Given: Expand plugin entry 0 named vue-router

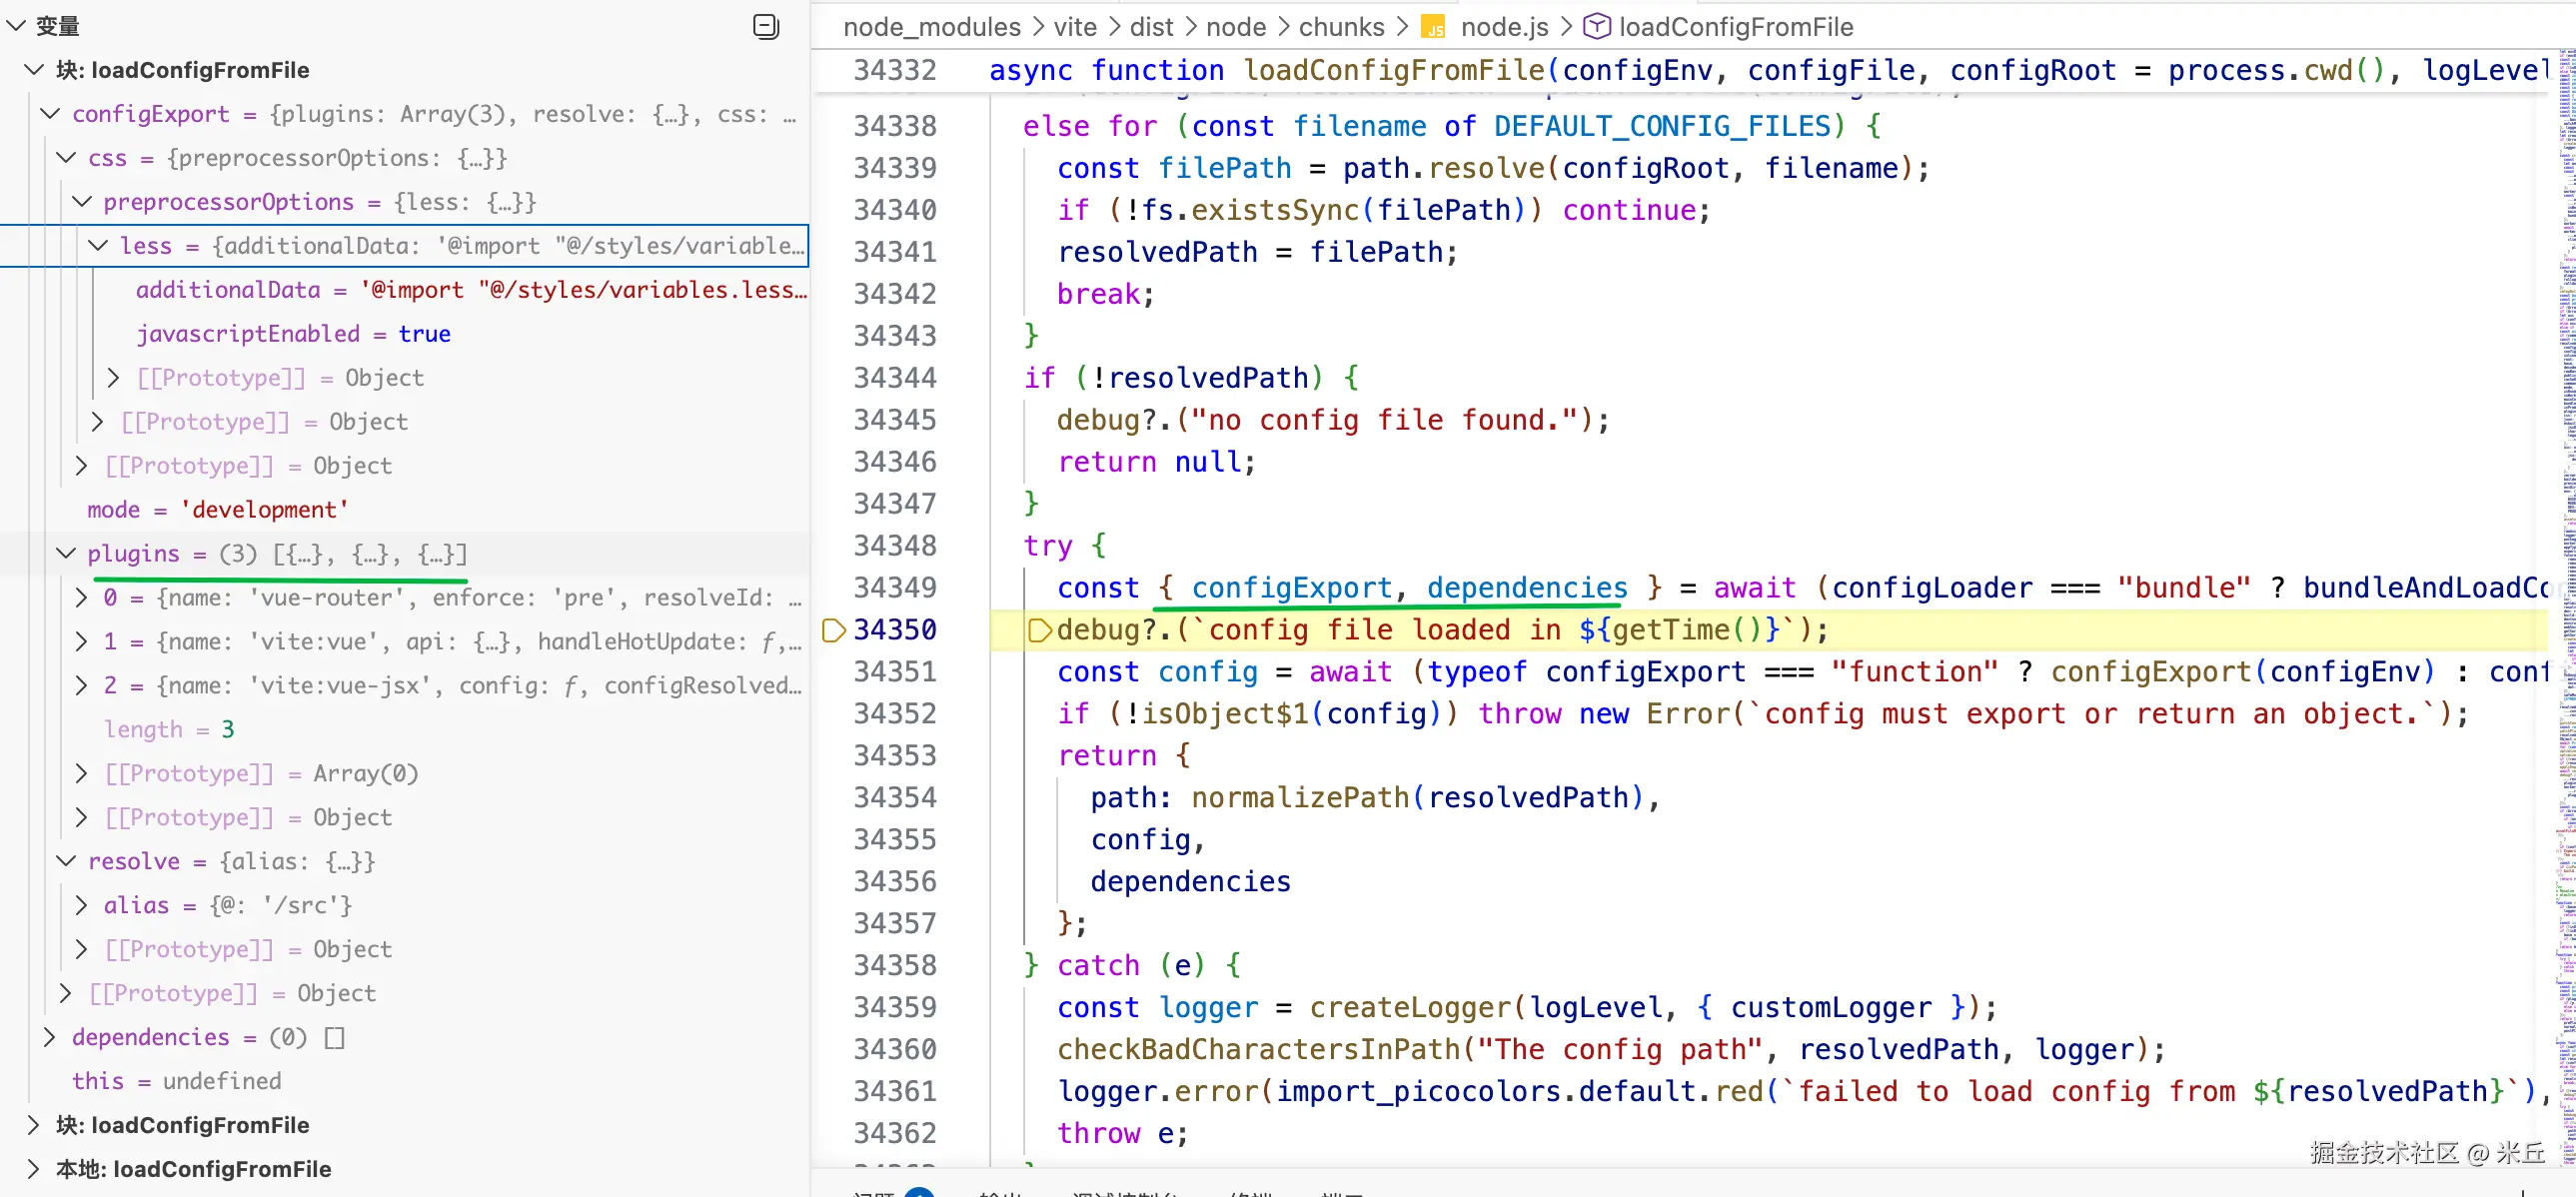Looking at the screenshot, I should point(81,598).
